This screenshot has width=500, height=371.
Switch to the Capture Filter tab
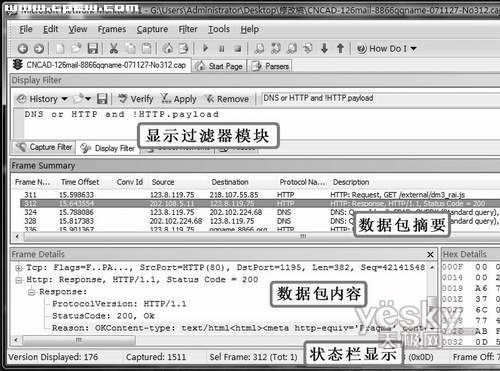coord(45,147)
